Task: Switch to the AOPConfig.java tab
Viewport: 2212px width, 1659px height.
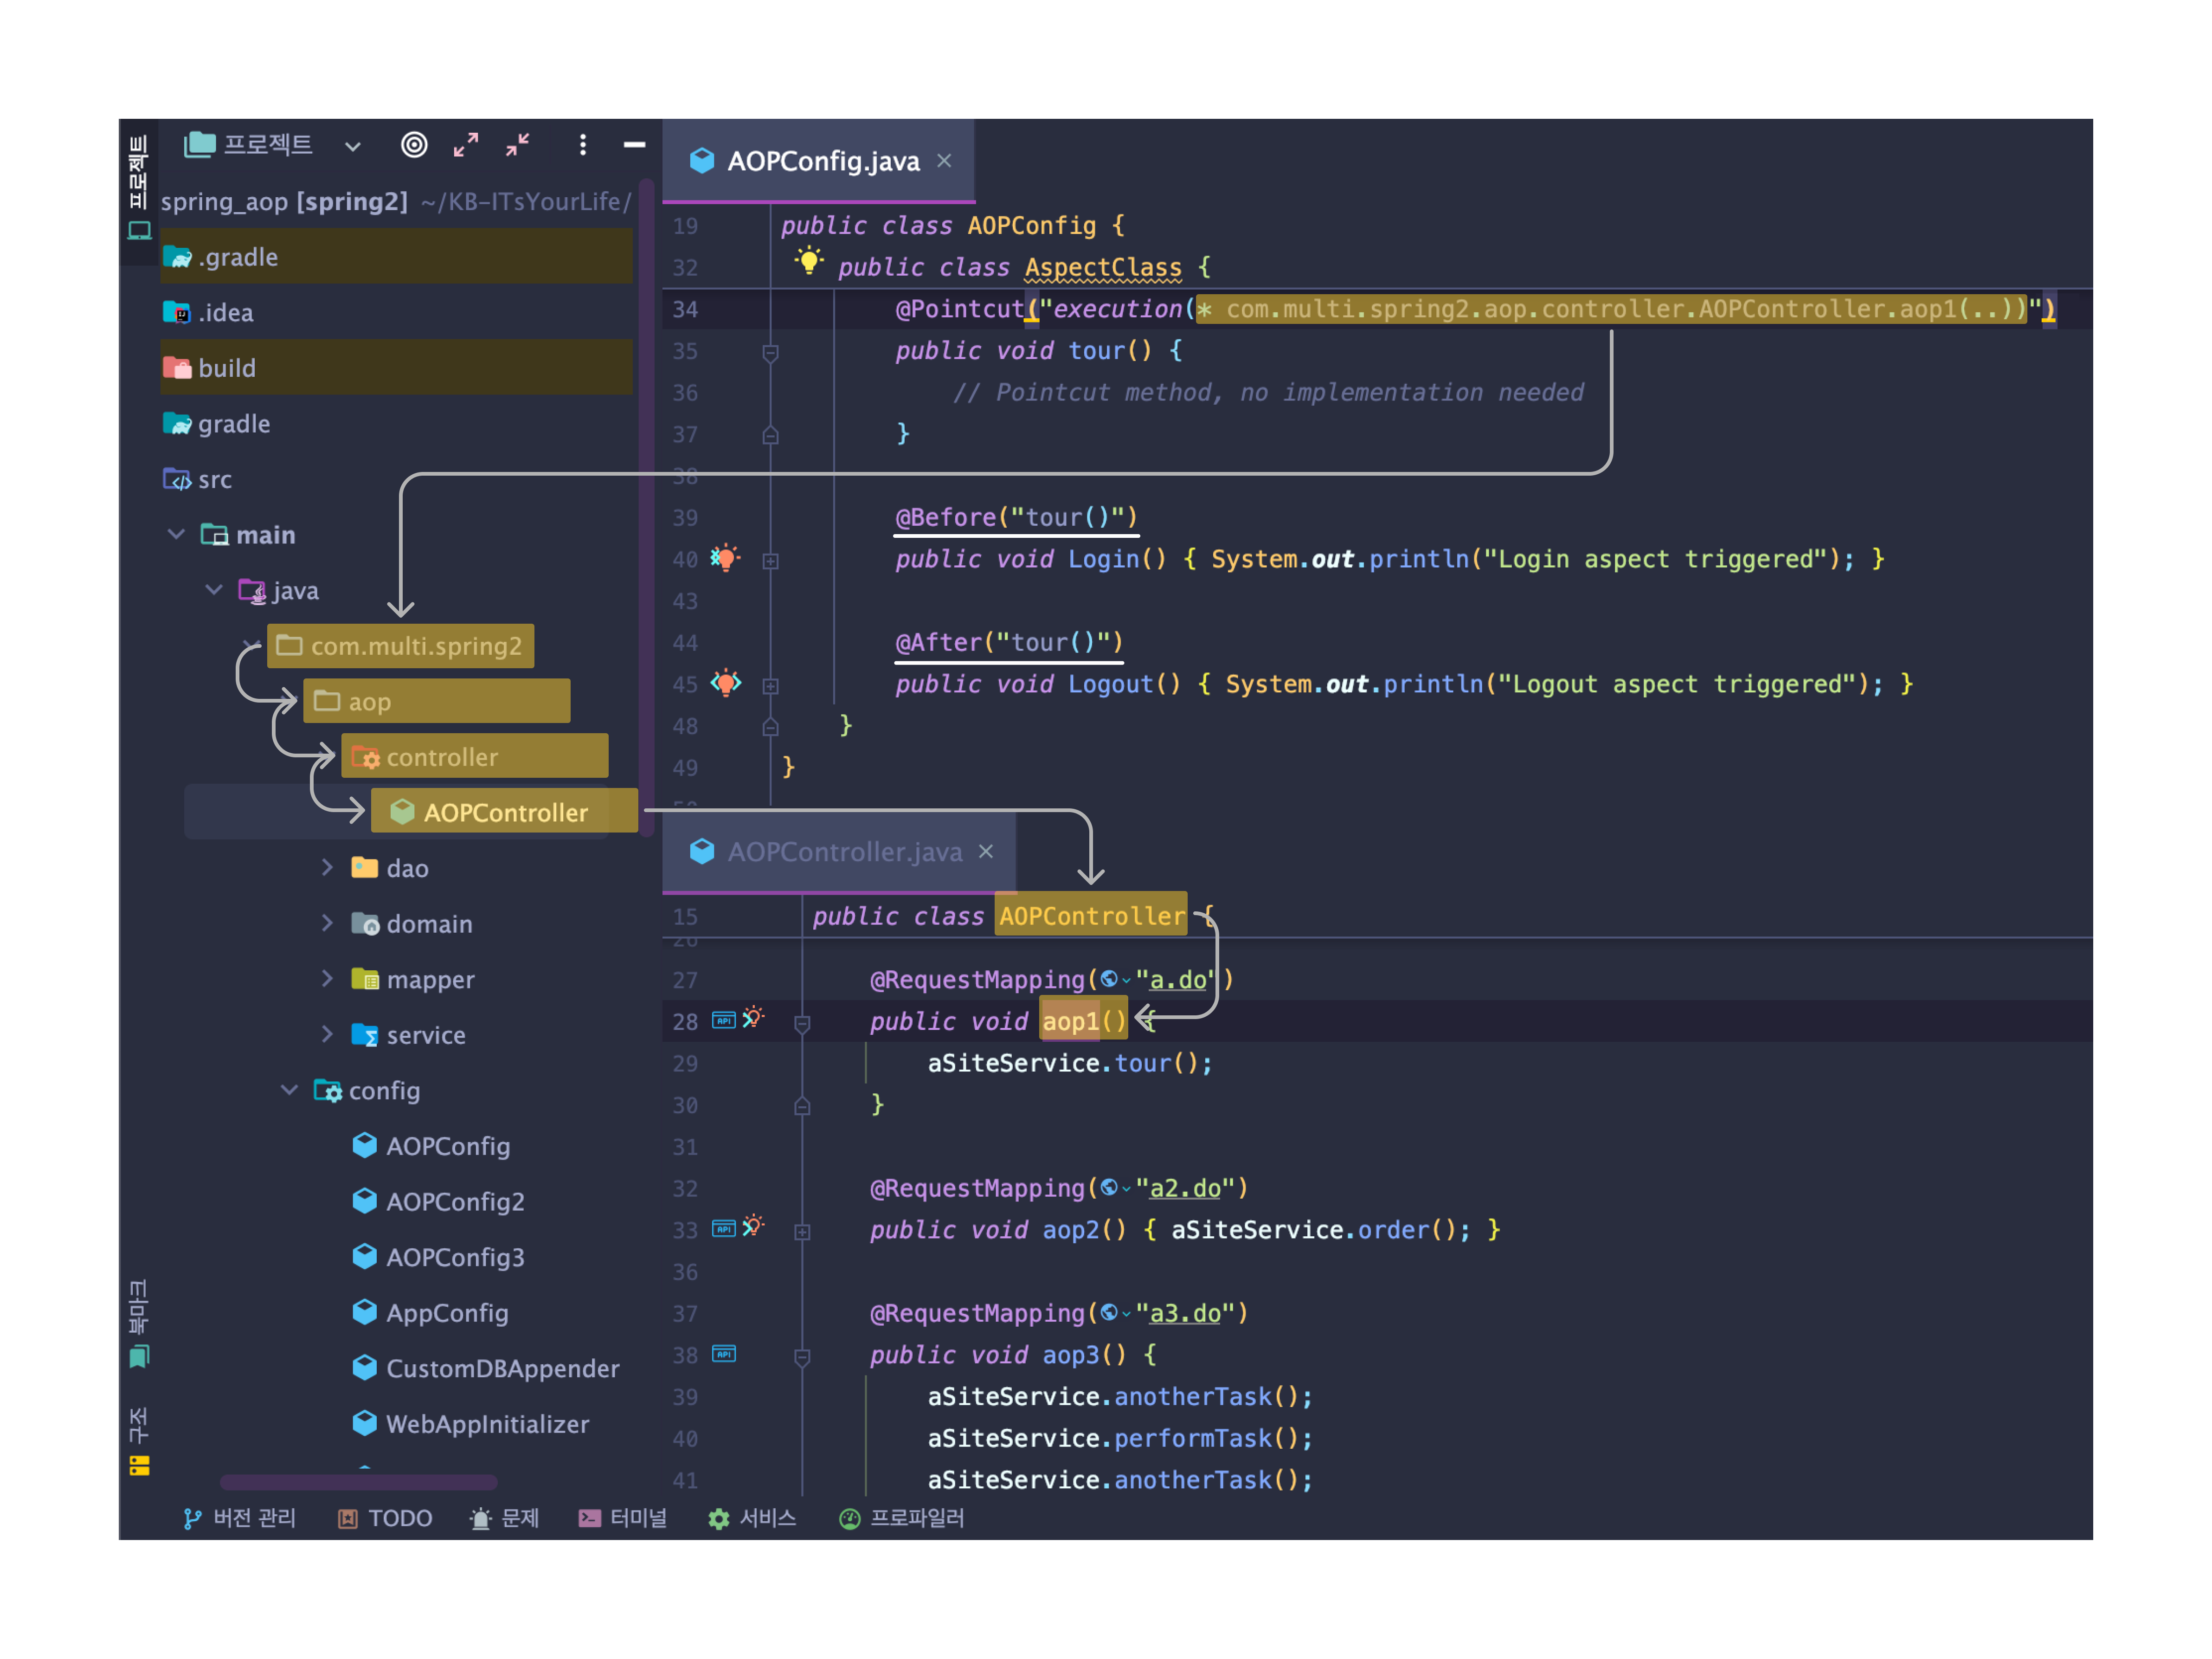Action: pos(821,161)
